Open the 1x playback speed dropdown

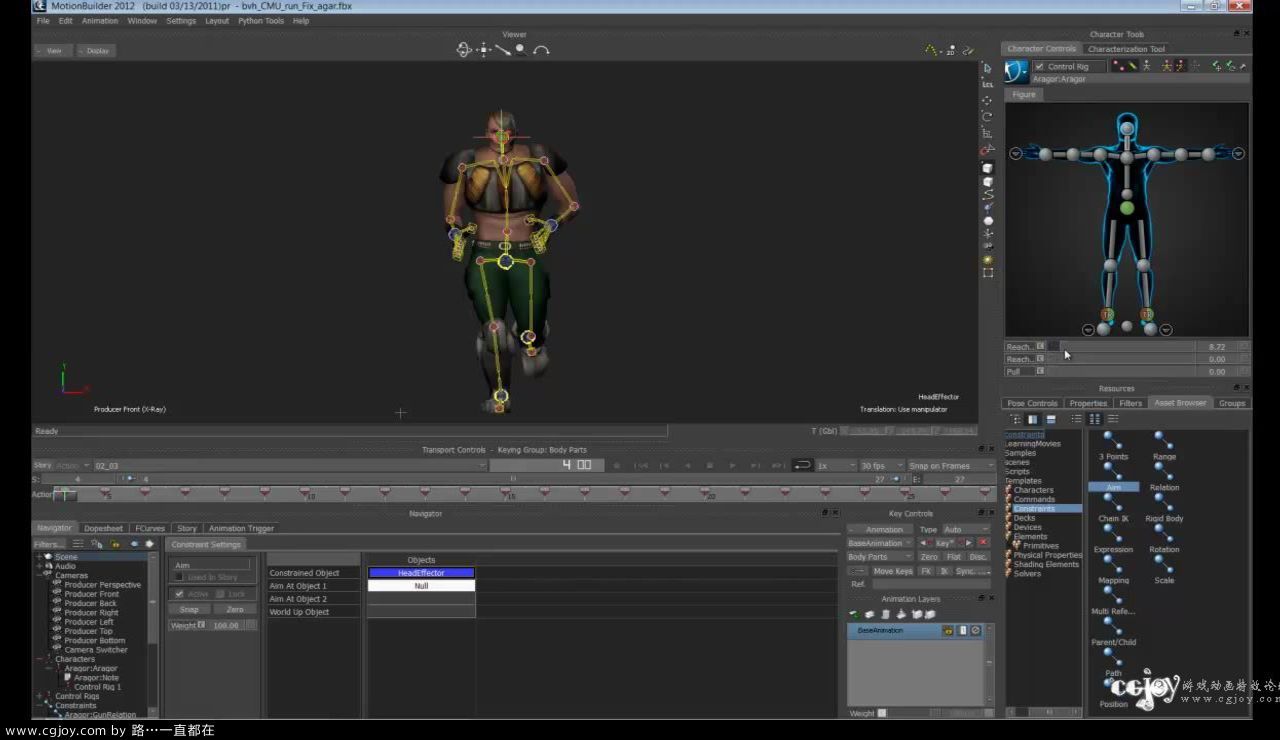click(x=835, y=466)
